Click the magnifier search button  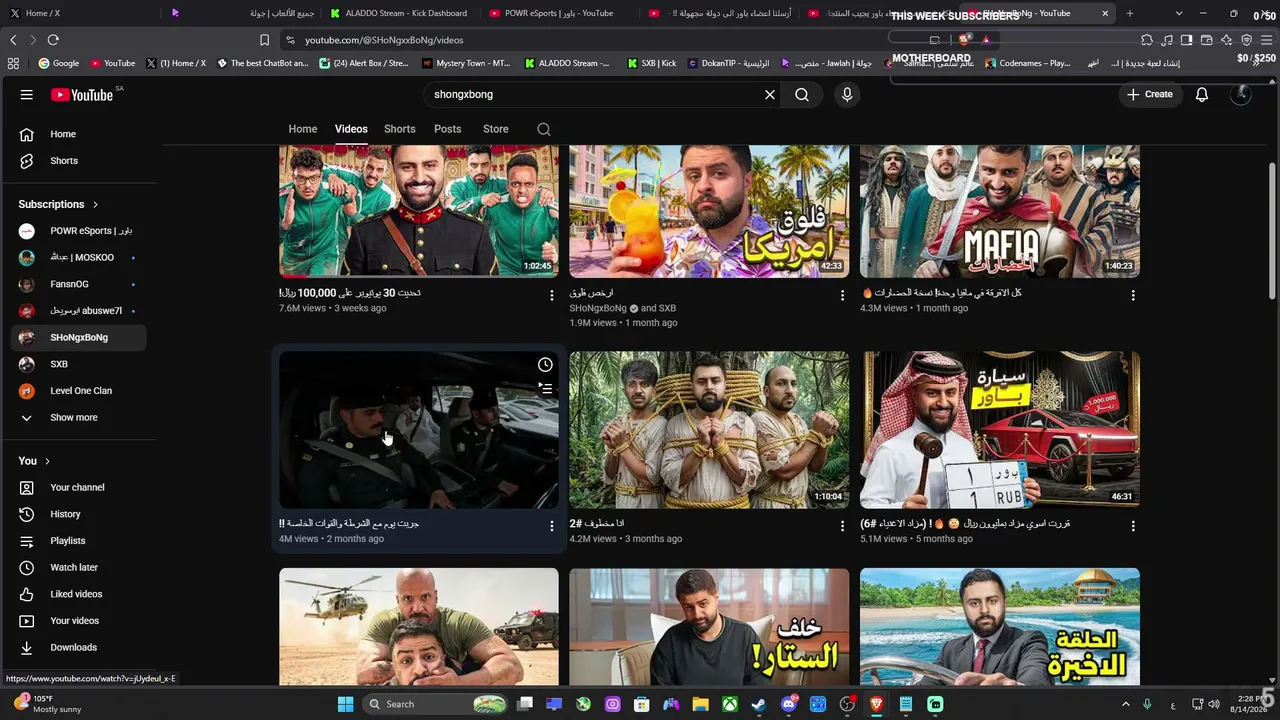(x=802, y=94)
